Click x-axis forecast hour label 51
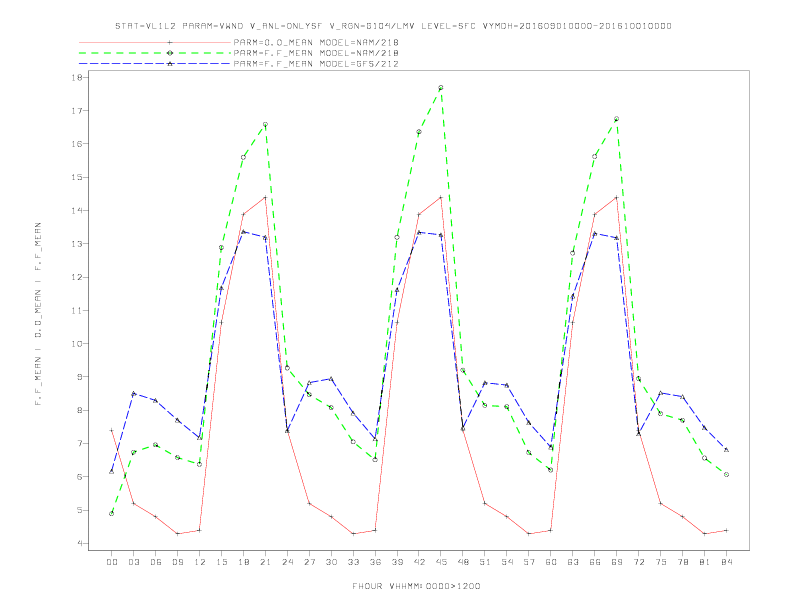The image size is (792, 612). [485, 562]
